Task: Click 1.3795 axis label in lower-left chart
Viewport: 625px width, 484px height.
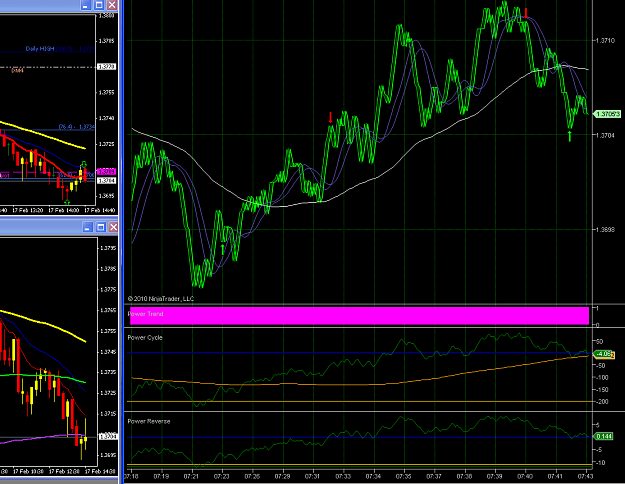Action: pos(108,248)
